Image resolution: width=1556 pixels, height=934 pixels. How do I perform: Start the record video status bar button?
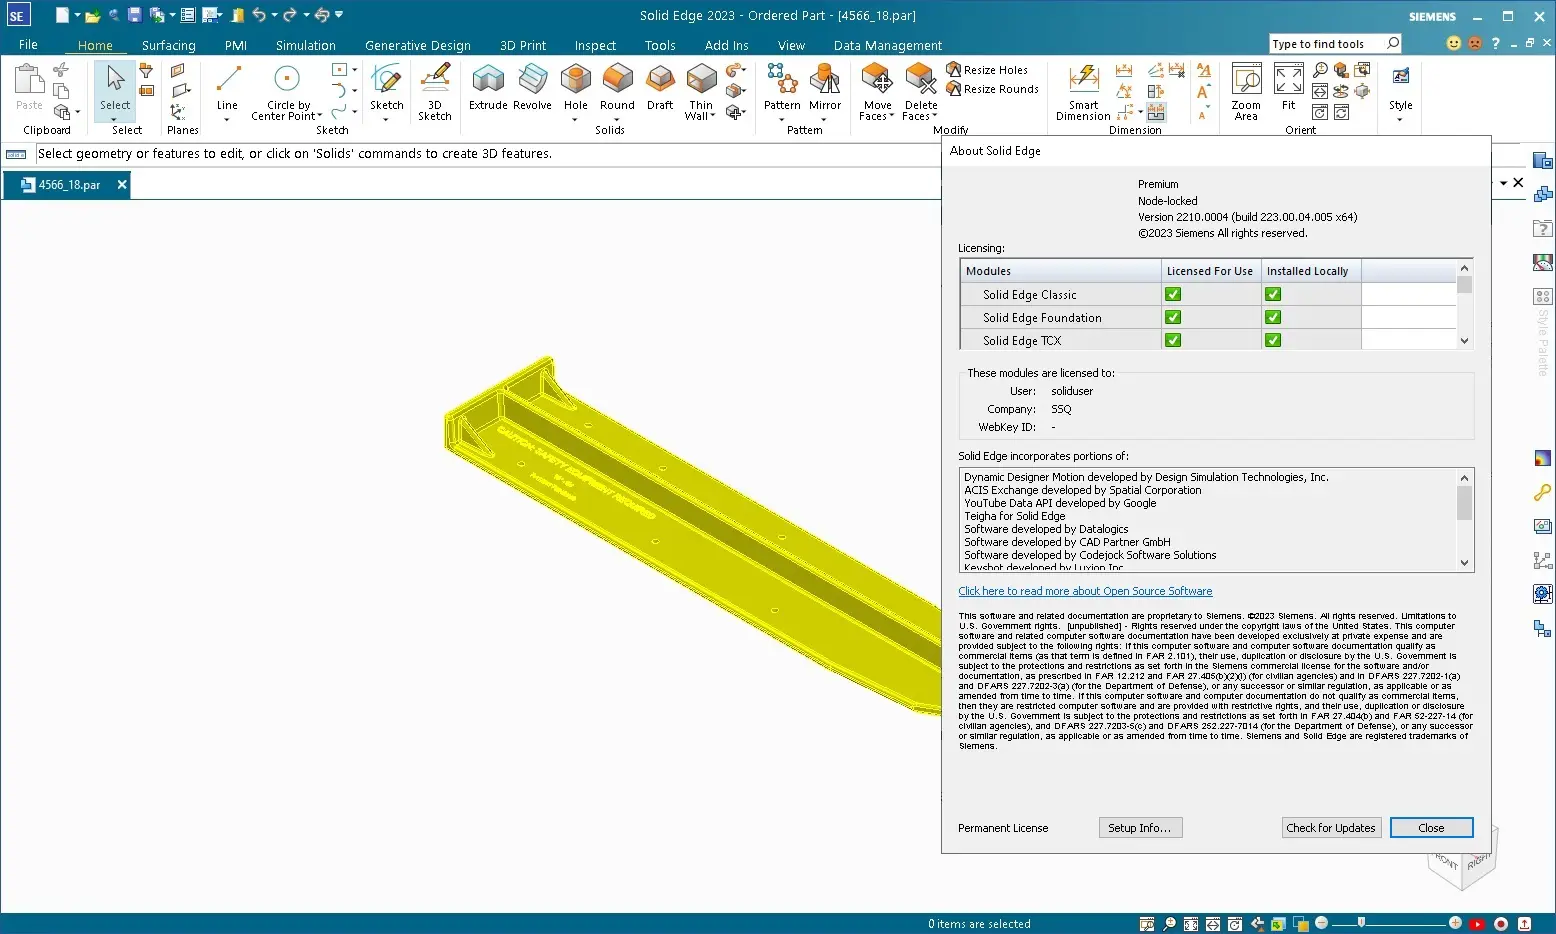tap(1501, 924)
